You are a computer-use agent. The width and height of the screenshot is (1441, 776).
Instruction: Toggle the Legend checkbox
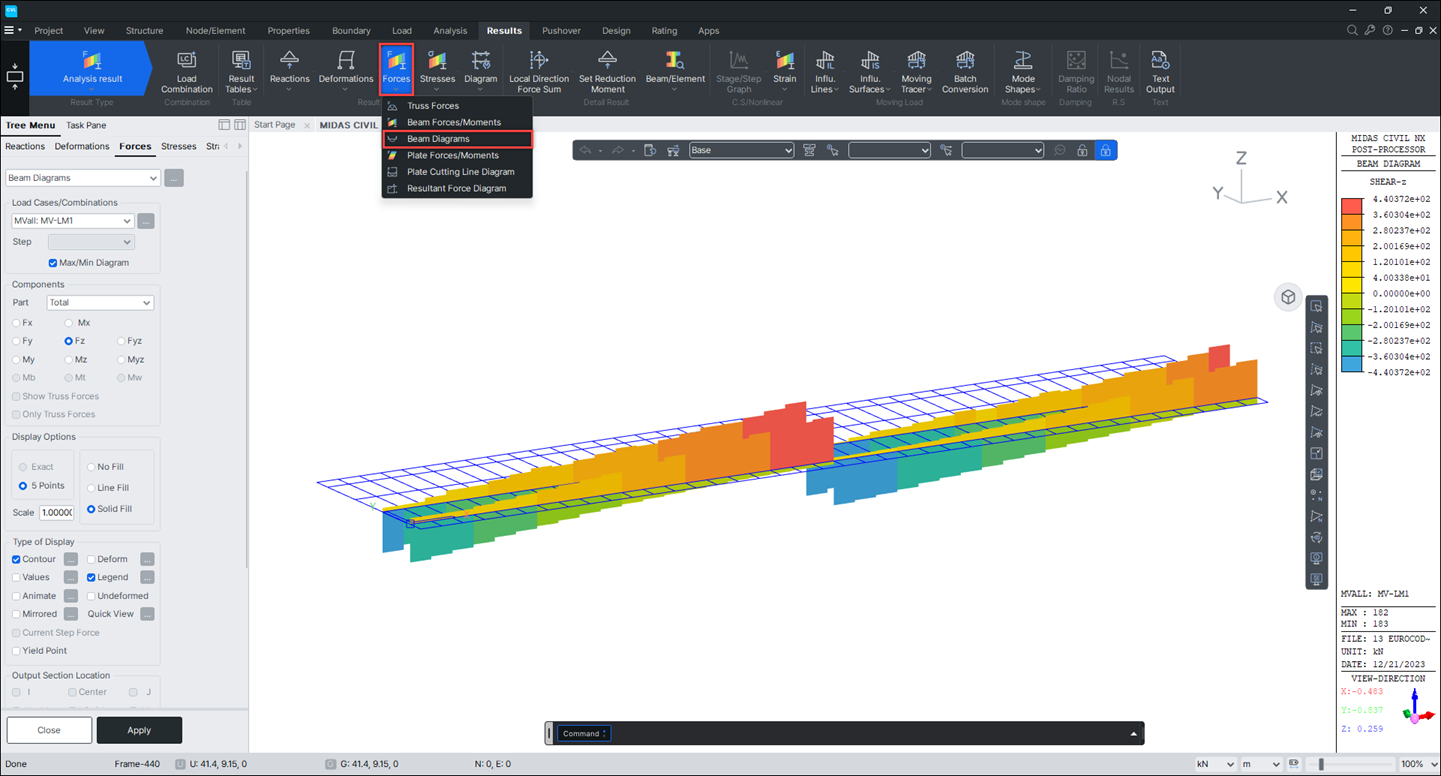tap(91, 577)
